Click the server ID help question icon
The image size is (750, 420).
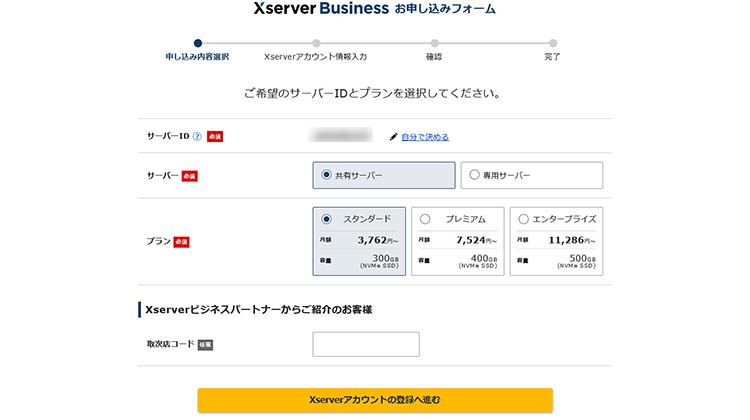pos(197,136)
